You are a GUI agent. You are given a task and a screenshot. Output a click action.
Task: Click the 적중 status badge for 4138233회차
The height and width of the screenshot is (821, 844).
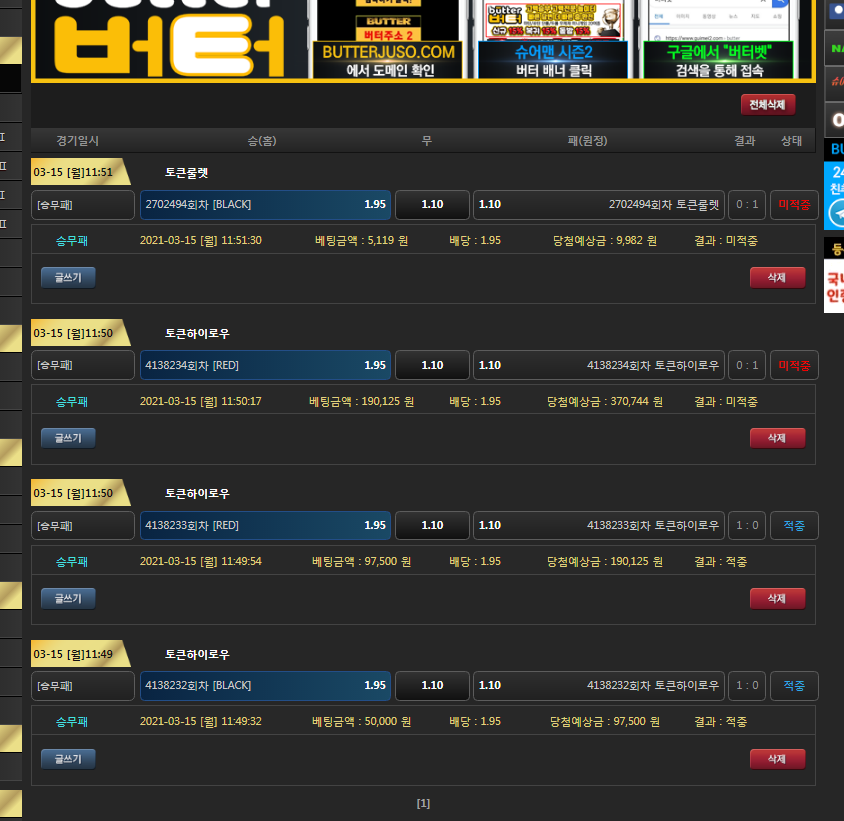(x=794, y=526)
